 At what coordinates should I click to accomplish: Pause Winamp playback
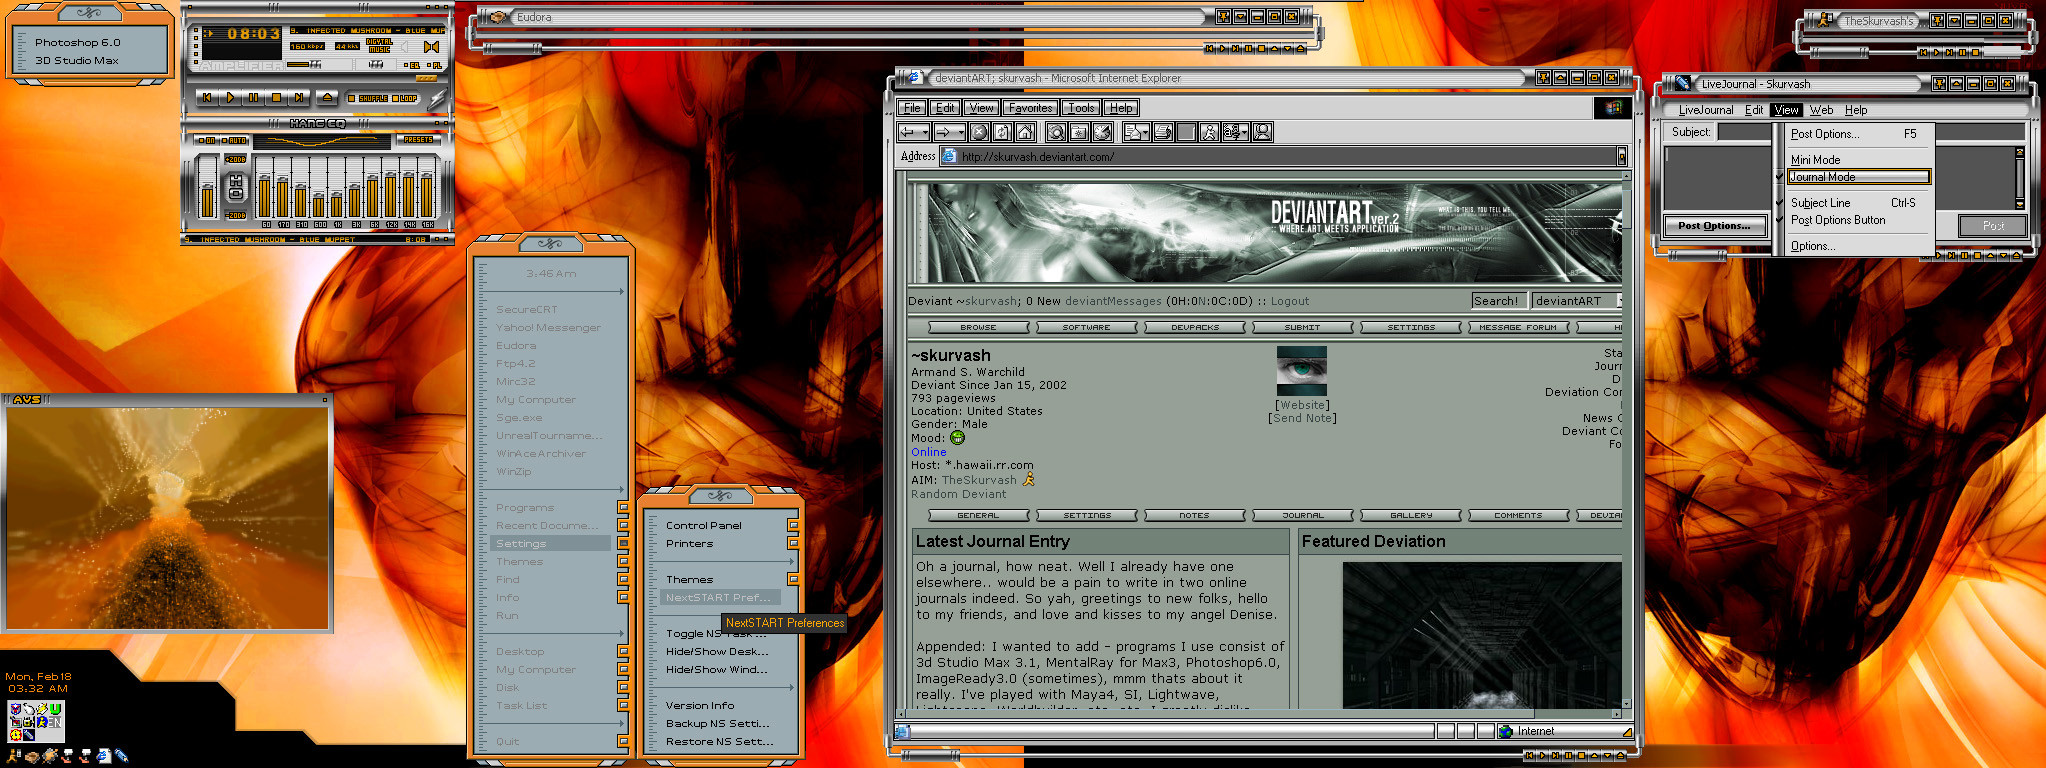tap(253, 98)
